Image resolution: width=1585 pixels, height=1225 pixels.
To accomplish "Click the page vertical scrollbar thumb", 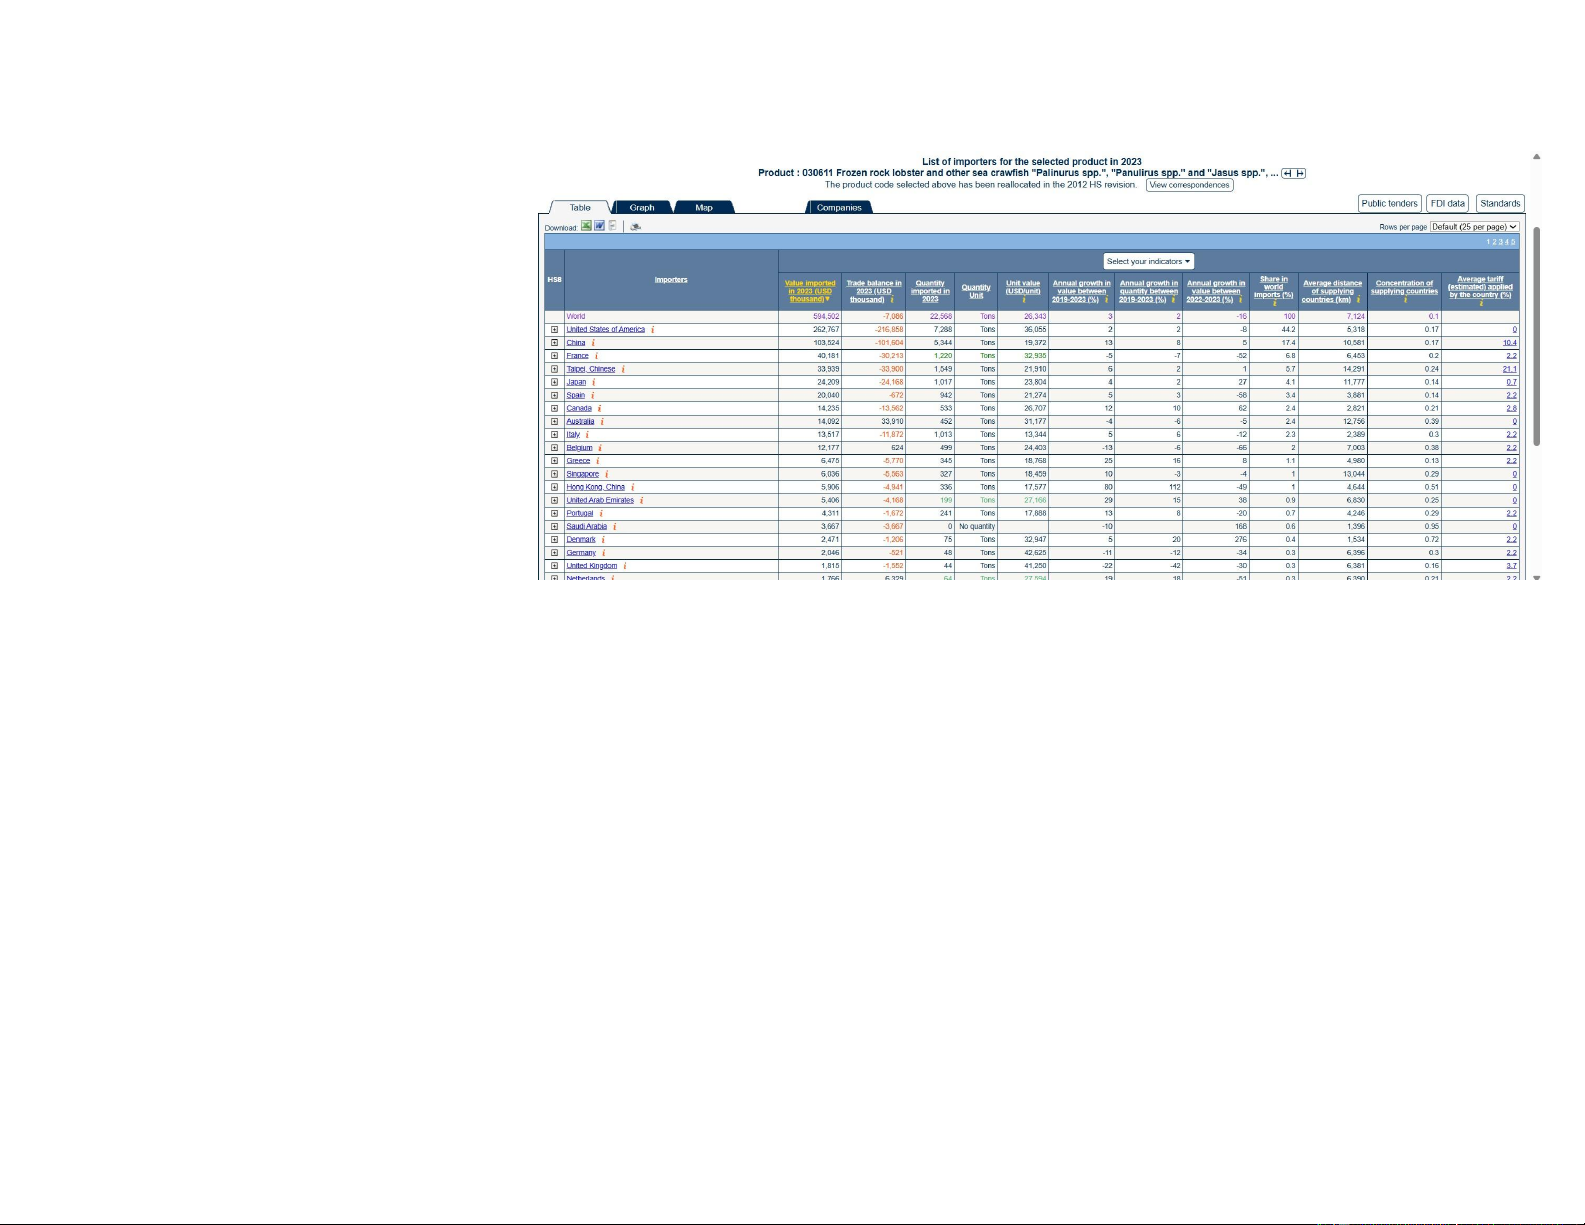I will click(1537, 336).
